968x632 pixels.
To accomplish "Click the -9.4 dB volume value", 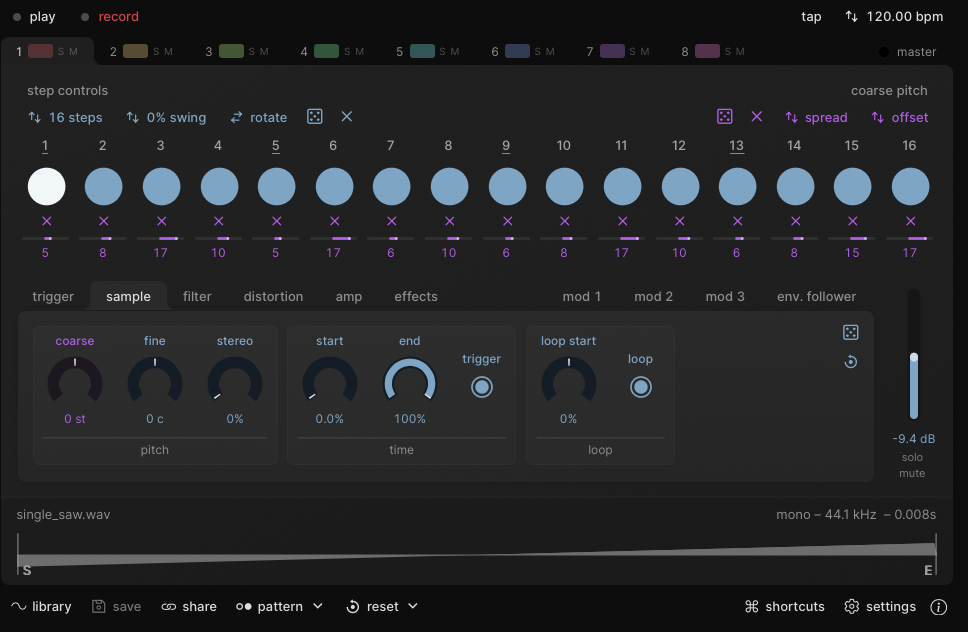I will [x=914, y=439].
